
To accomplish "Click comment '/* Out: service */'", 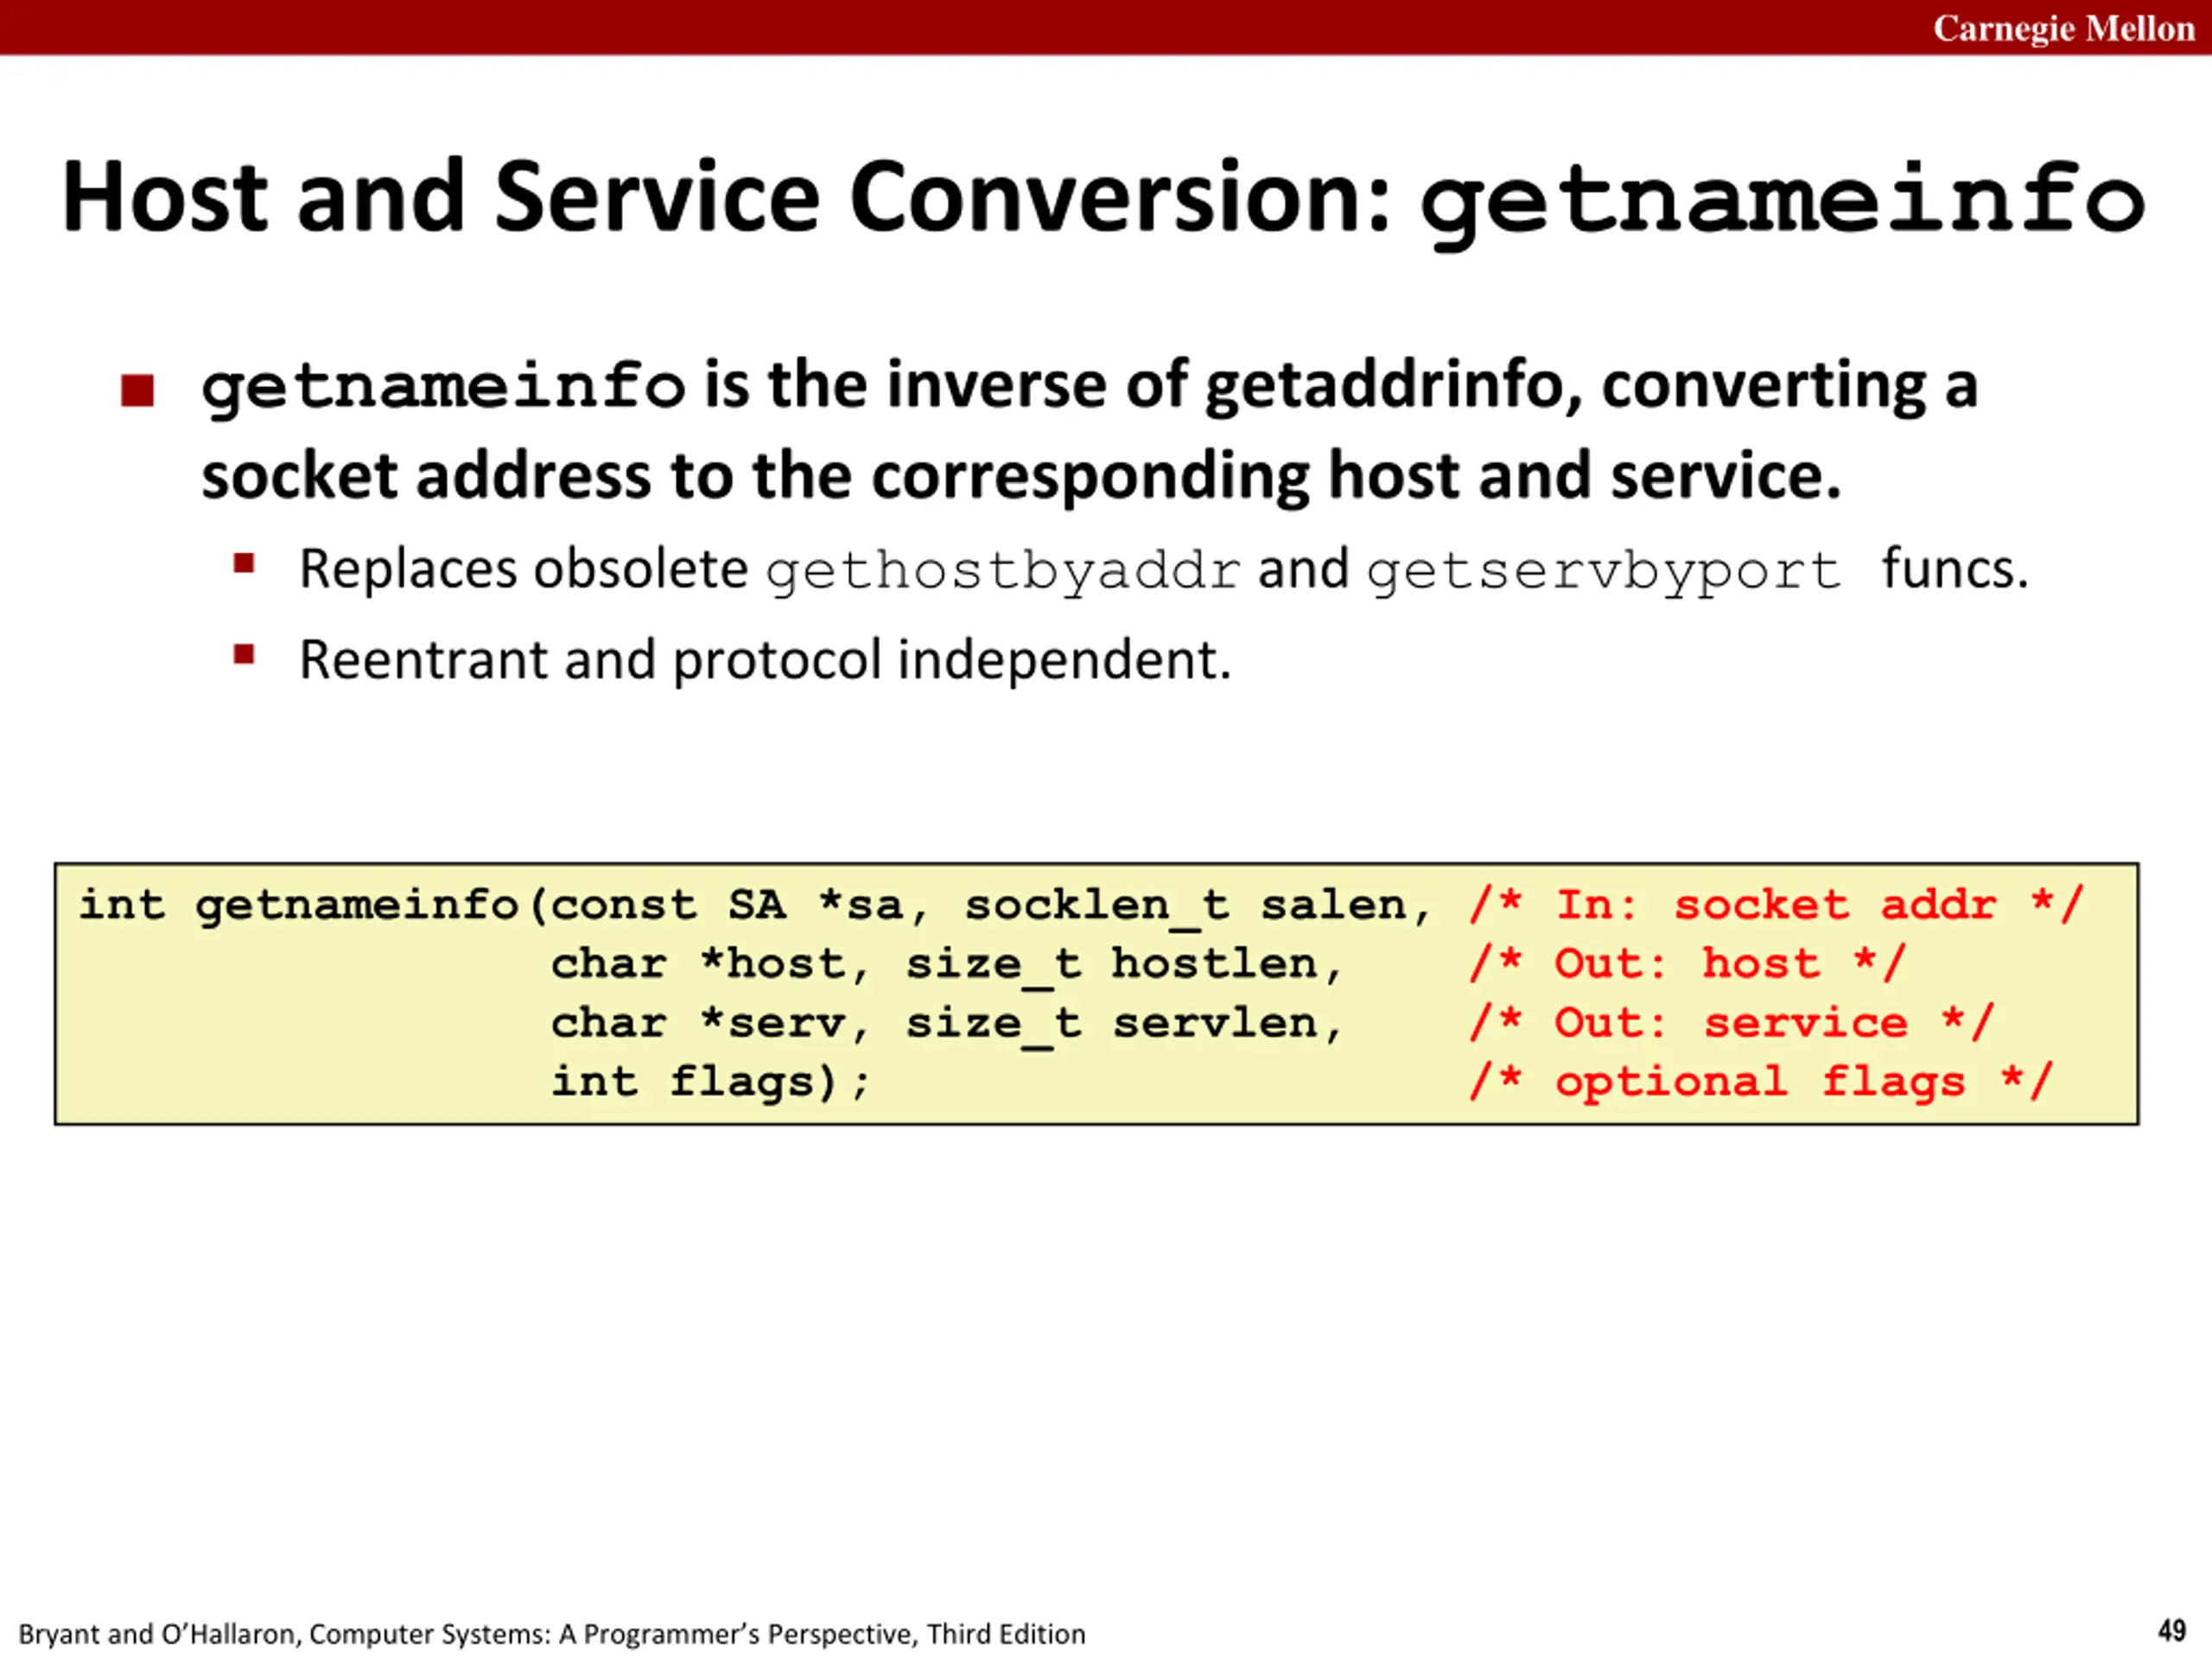I will point(1732,1023).
